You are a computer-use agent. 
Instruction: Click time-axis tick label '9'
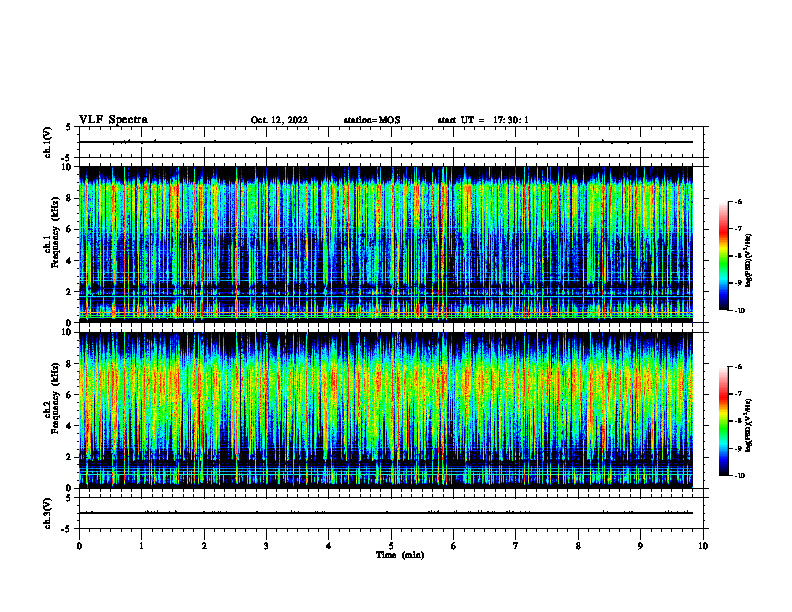pos(640,546)
